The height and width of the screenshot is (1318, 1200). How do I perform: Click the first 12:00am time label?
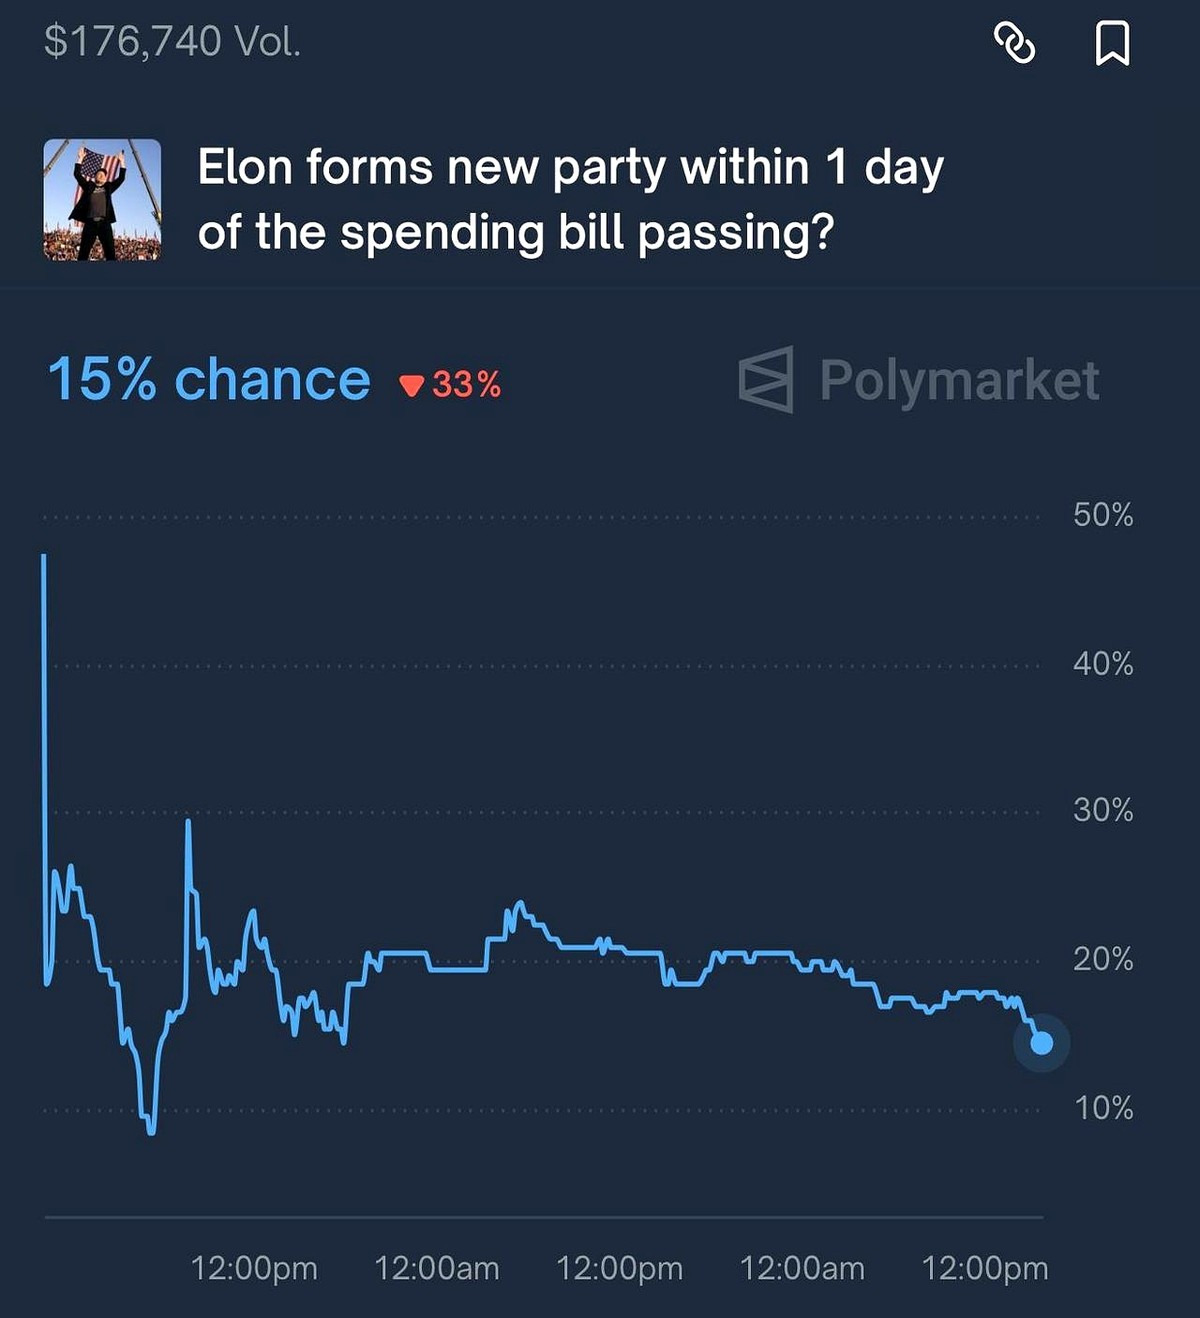[x=437, y=1269]
